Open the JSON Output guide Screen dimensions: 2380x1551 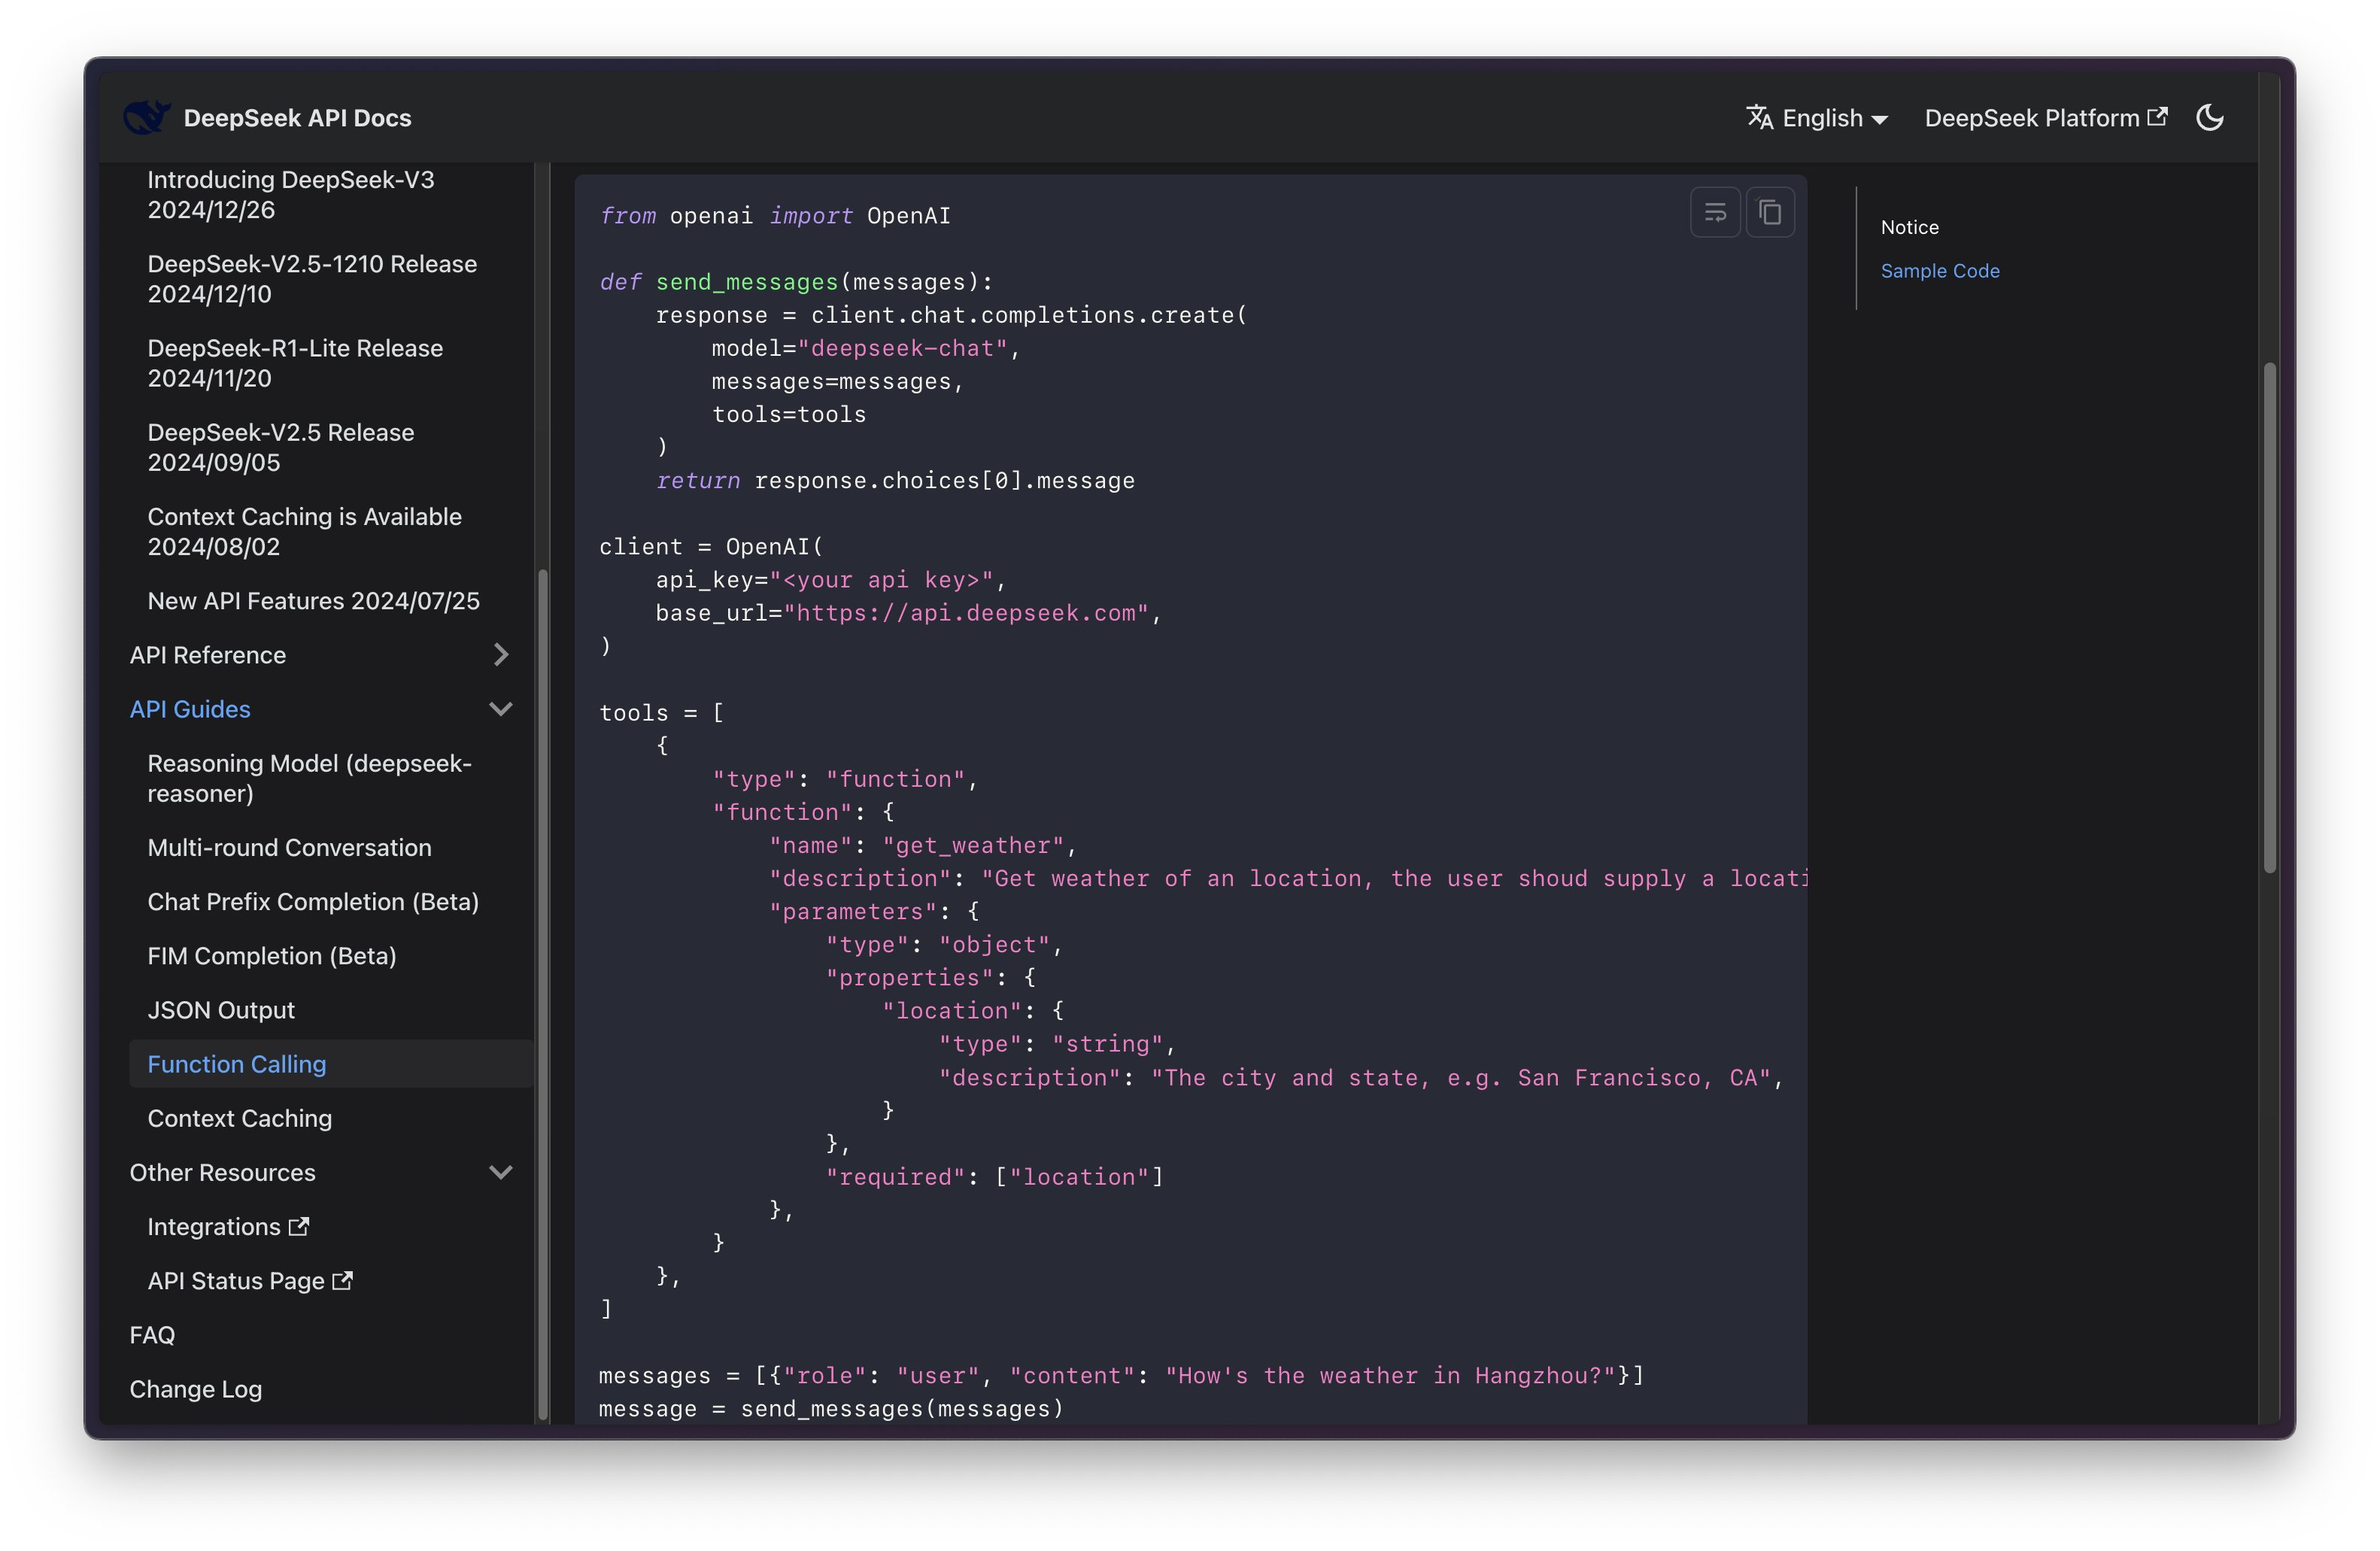(221, 1010)
